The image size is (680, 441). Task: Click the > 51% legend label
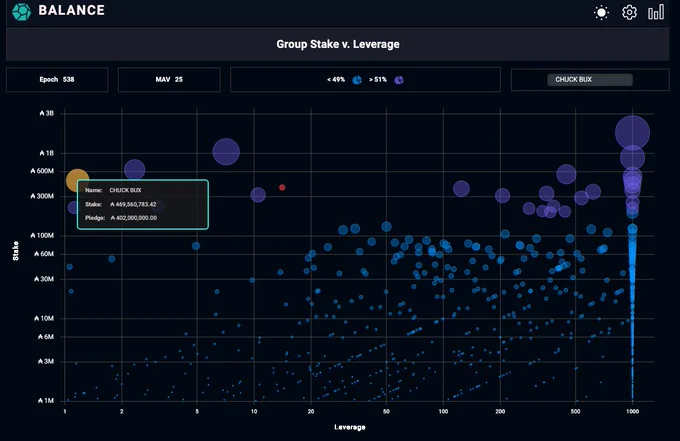[378, 80]
